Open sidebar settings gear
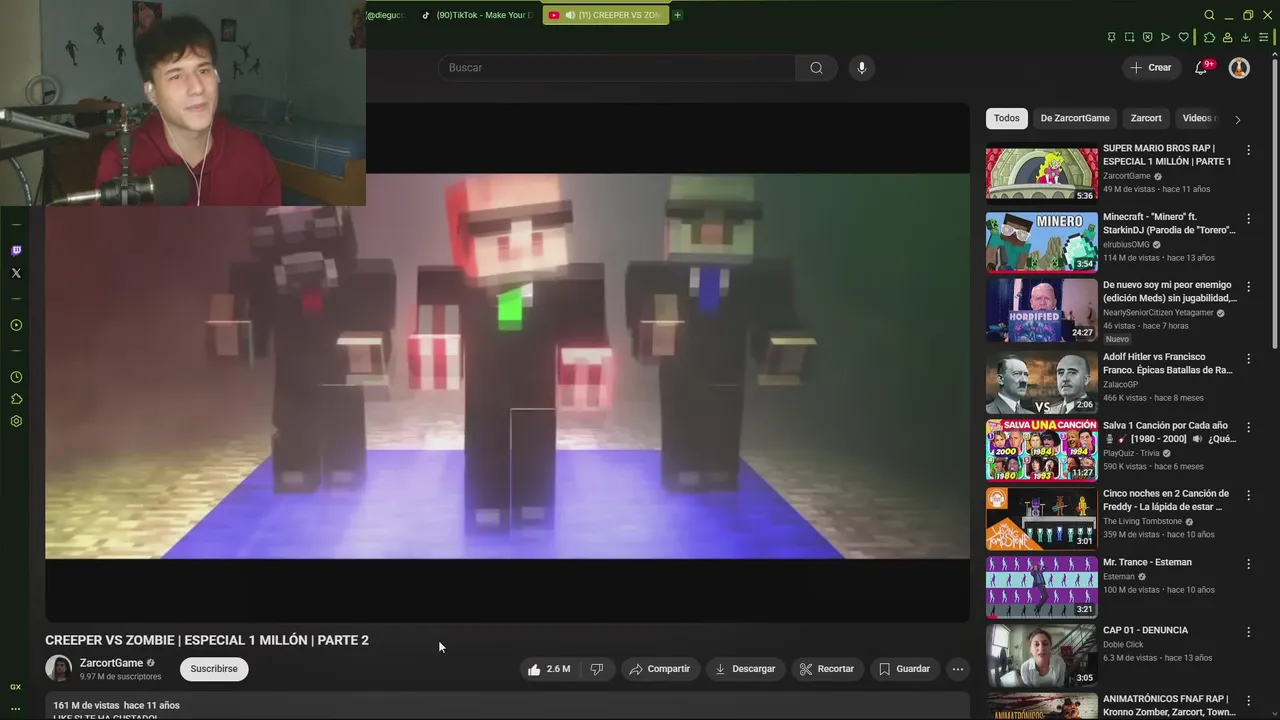The height and width of the screenshot is (720, 1280). point(16,421)
